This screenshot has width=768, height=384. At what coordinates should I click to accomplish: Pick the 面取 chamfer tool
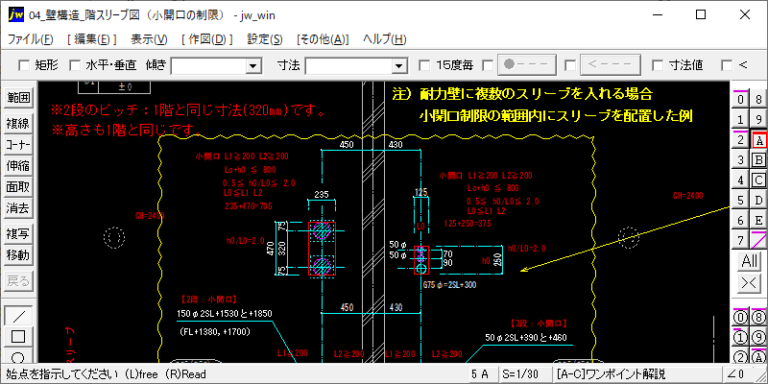[x=18, y=187]
